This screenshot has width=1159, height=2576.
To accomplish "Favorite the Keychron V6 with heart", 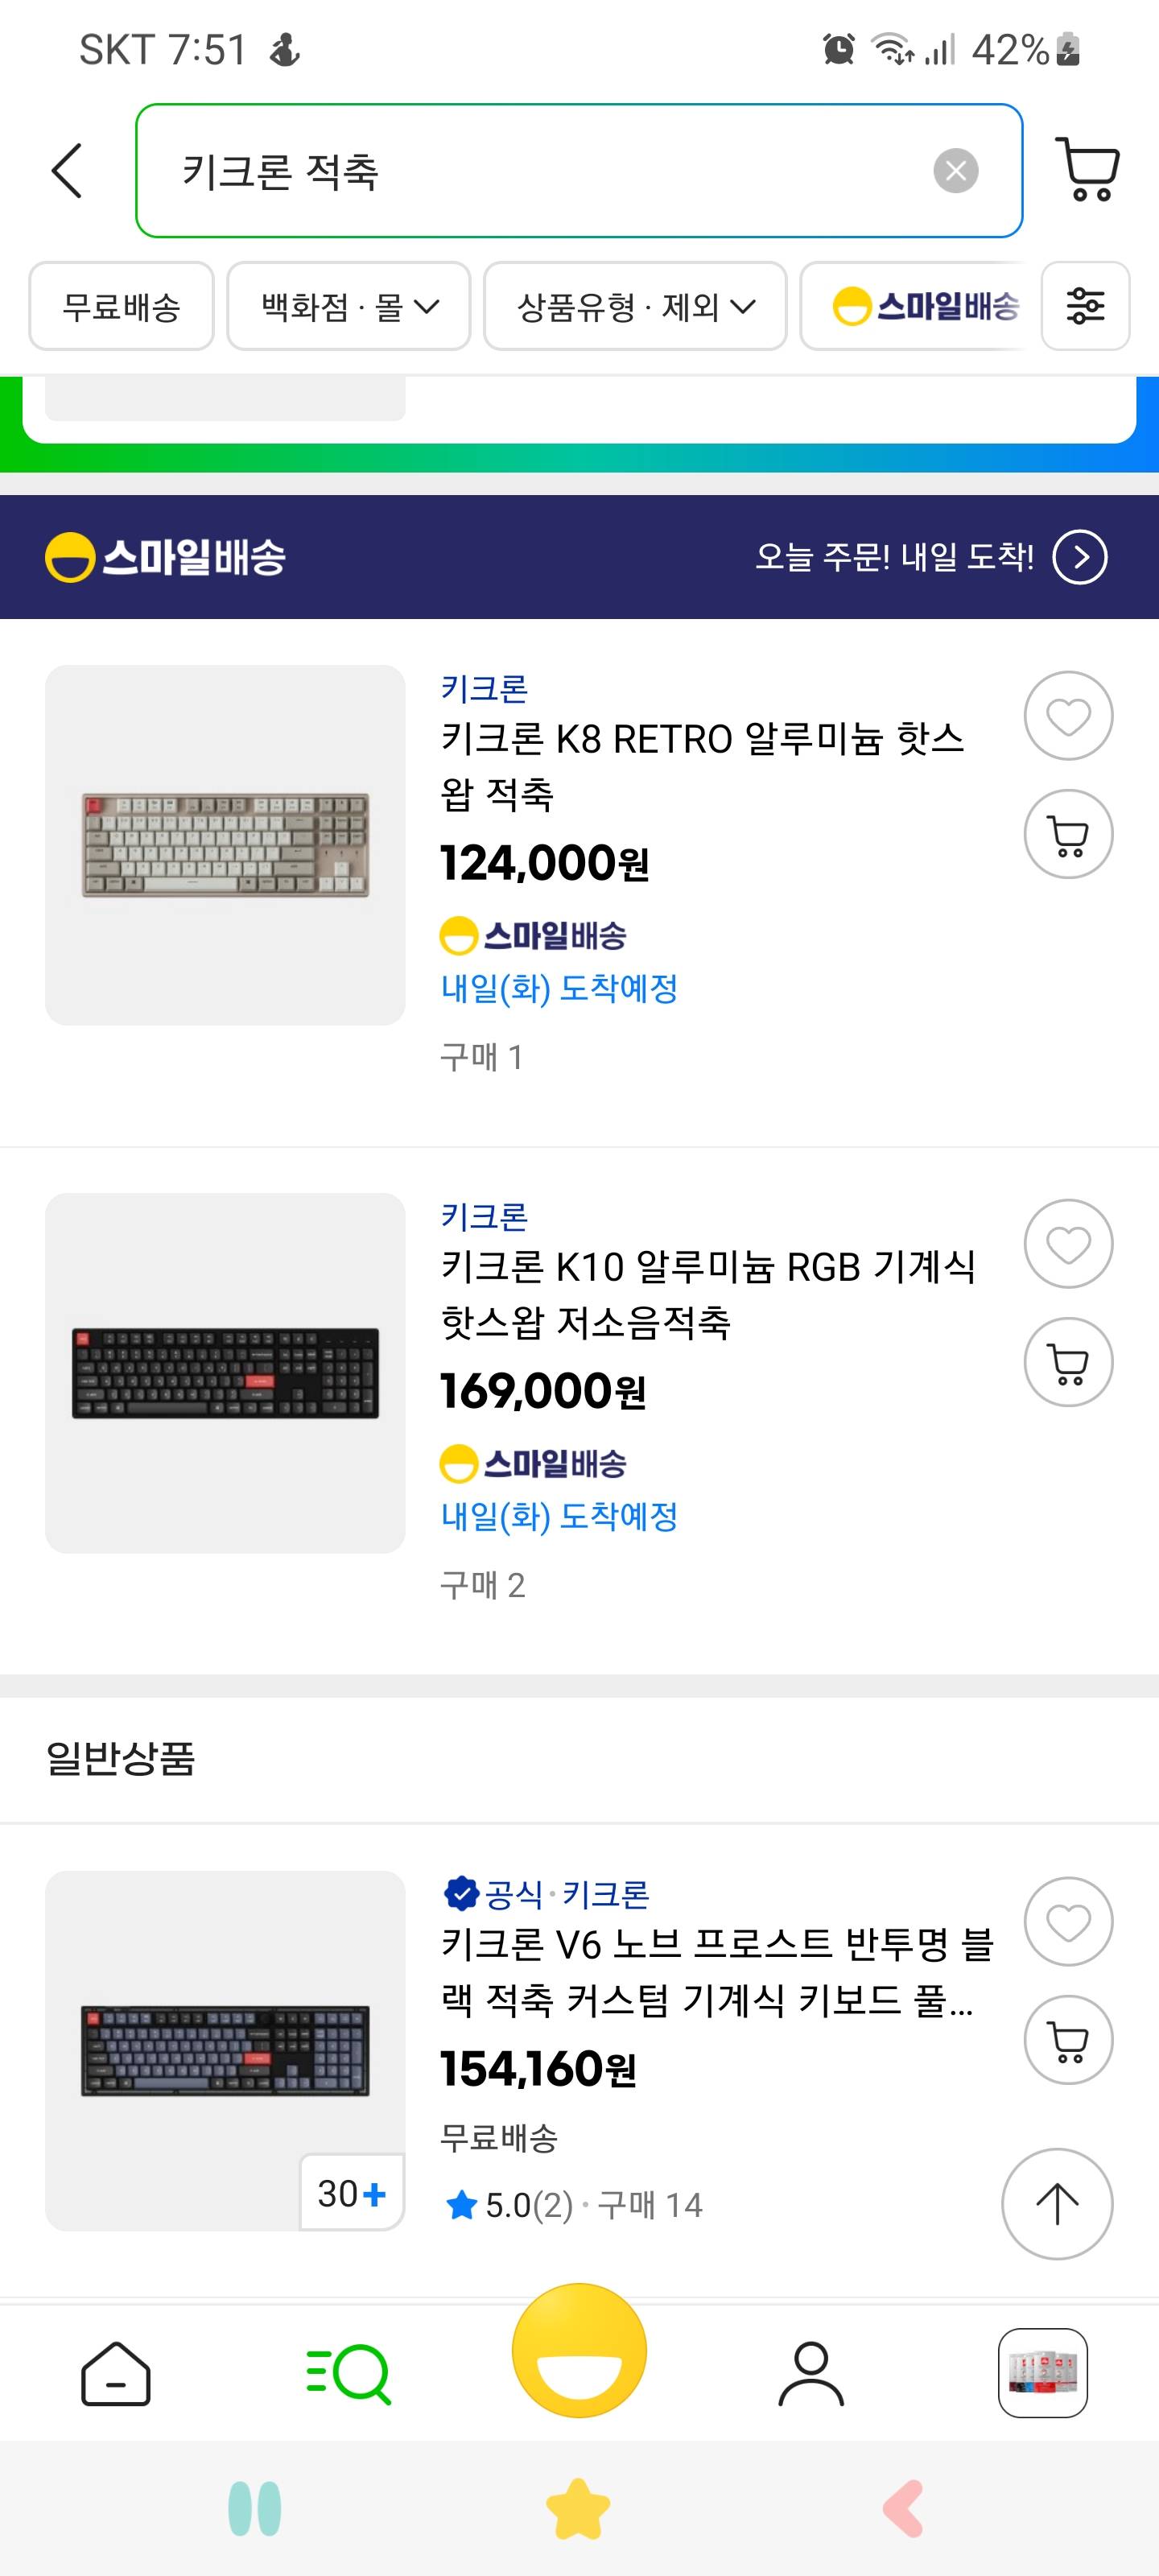I will pyautogui.click(x=1068, y=1922).
